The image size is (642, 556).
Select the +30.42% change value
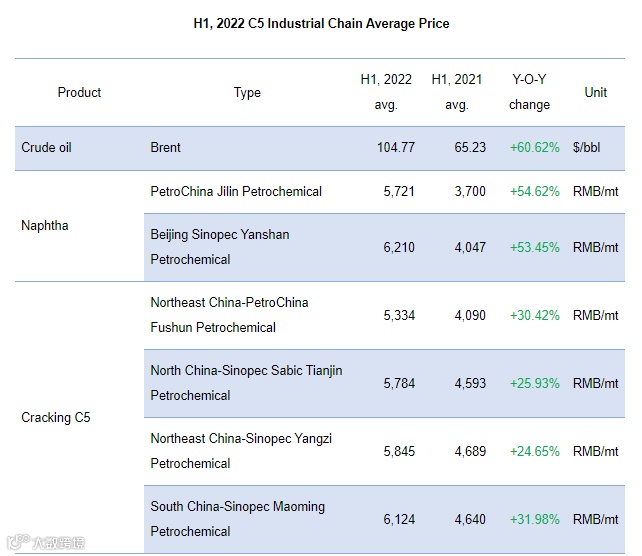(x=534, y=315)
